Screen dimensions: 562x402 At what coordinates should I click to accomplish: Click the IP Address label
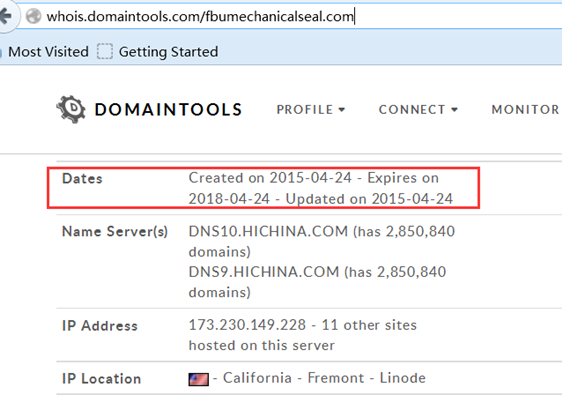(100, 326)
